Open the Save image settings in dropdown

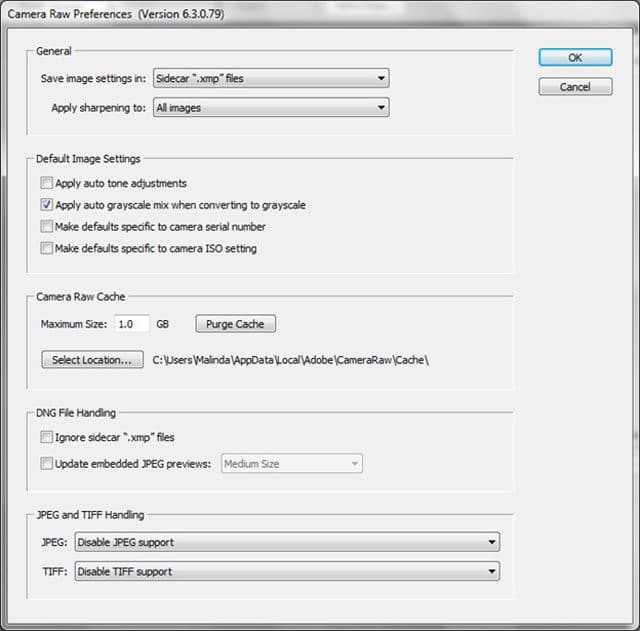pyautogui.click(x=271, y=78)
